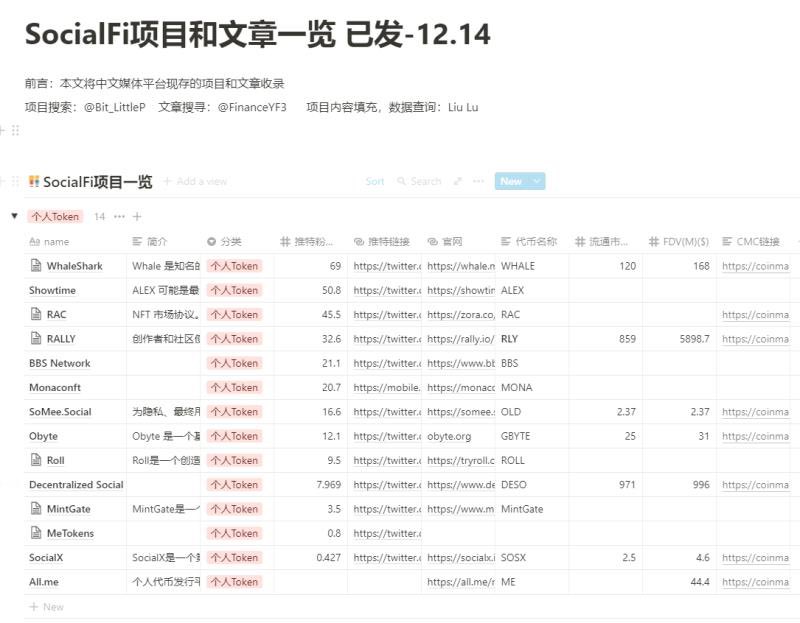The height and width of the screenshot is (623, 800).
Task: Open WhaleShark Twitter link
Action: [387, 266]
